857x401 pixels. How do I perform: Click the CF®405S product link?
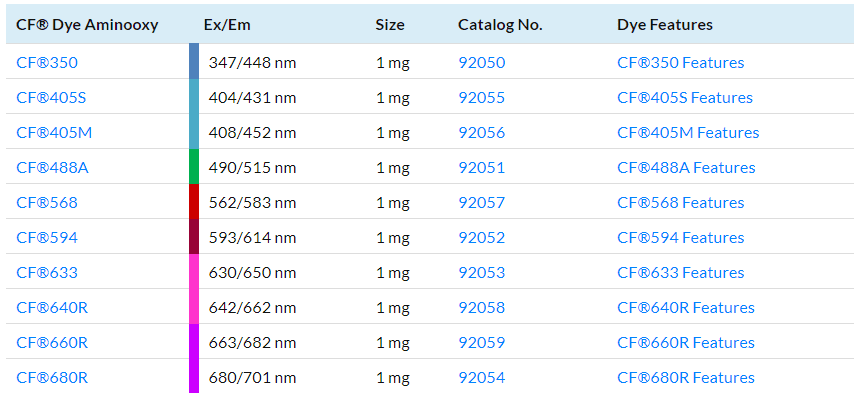coord(51,98)
